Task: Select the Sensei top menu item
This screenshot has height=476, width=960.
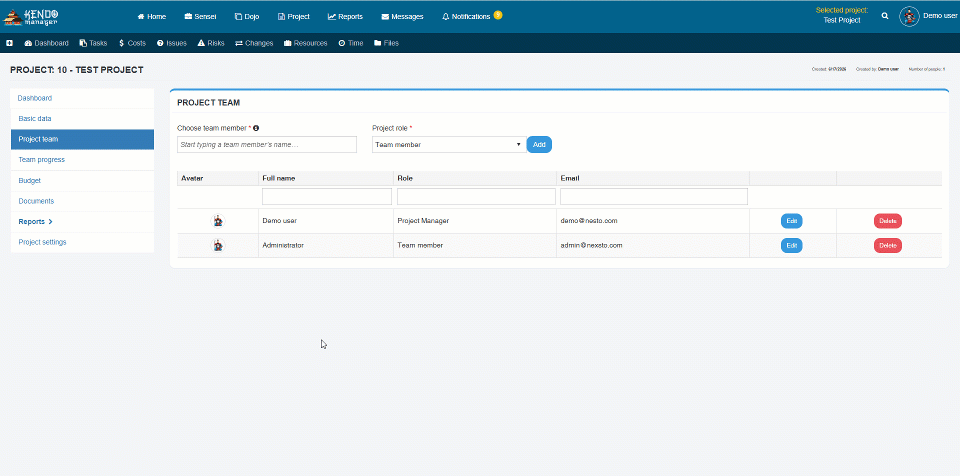Action: pos(200,17)
